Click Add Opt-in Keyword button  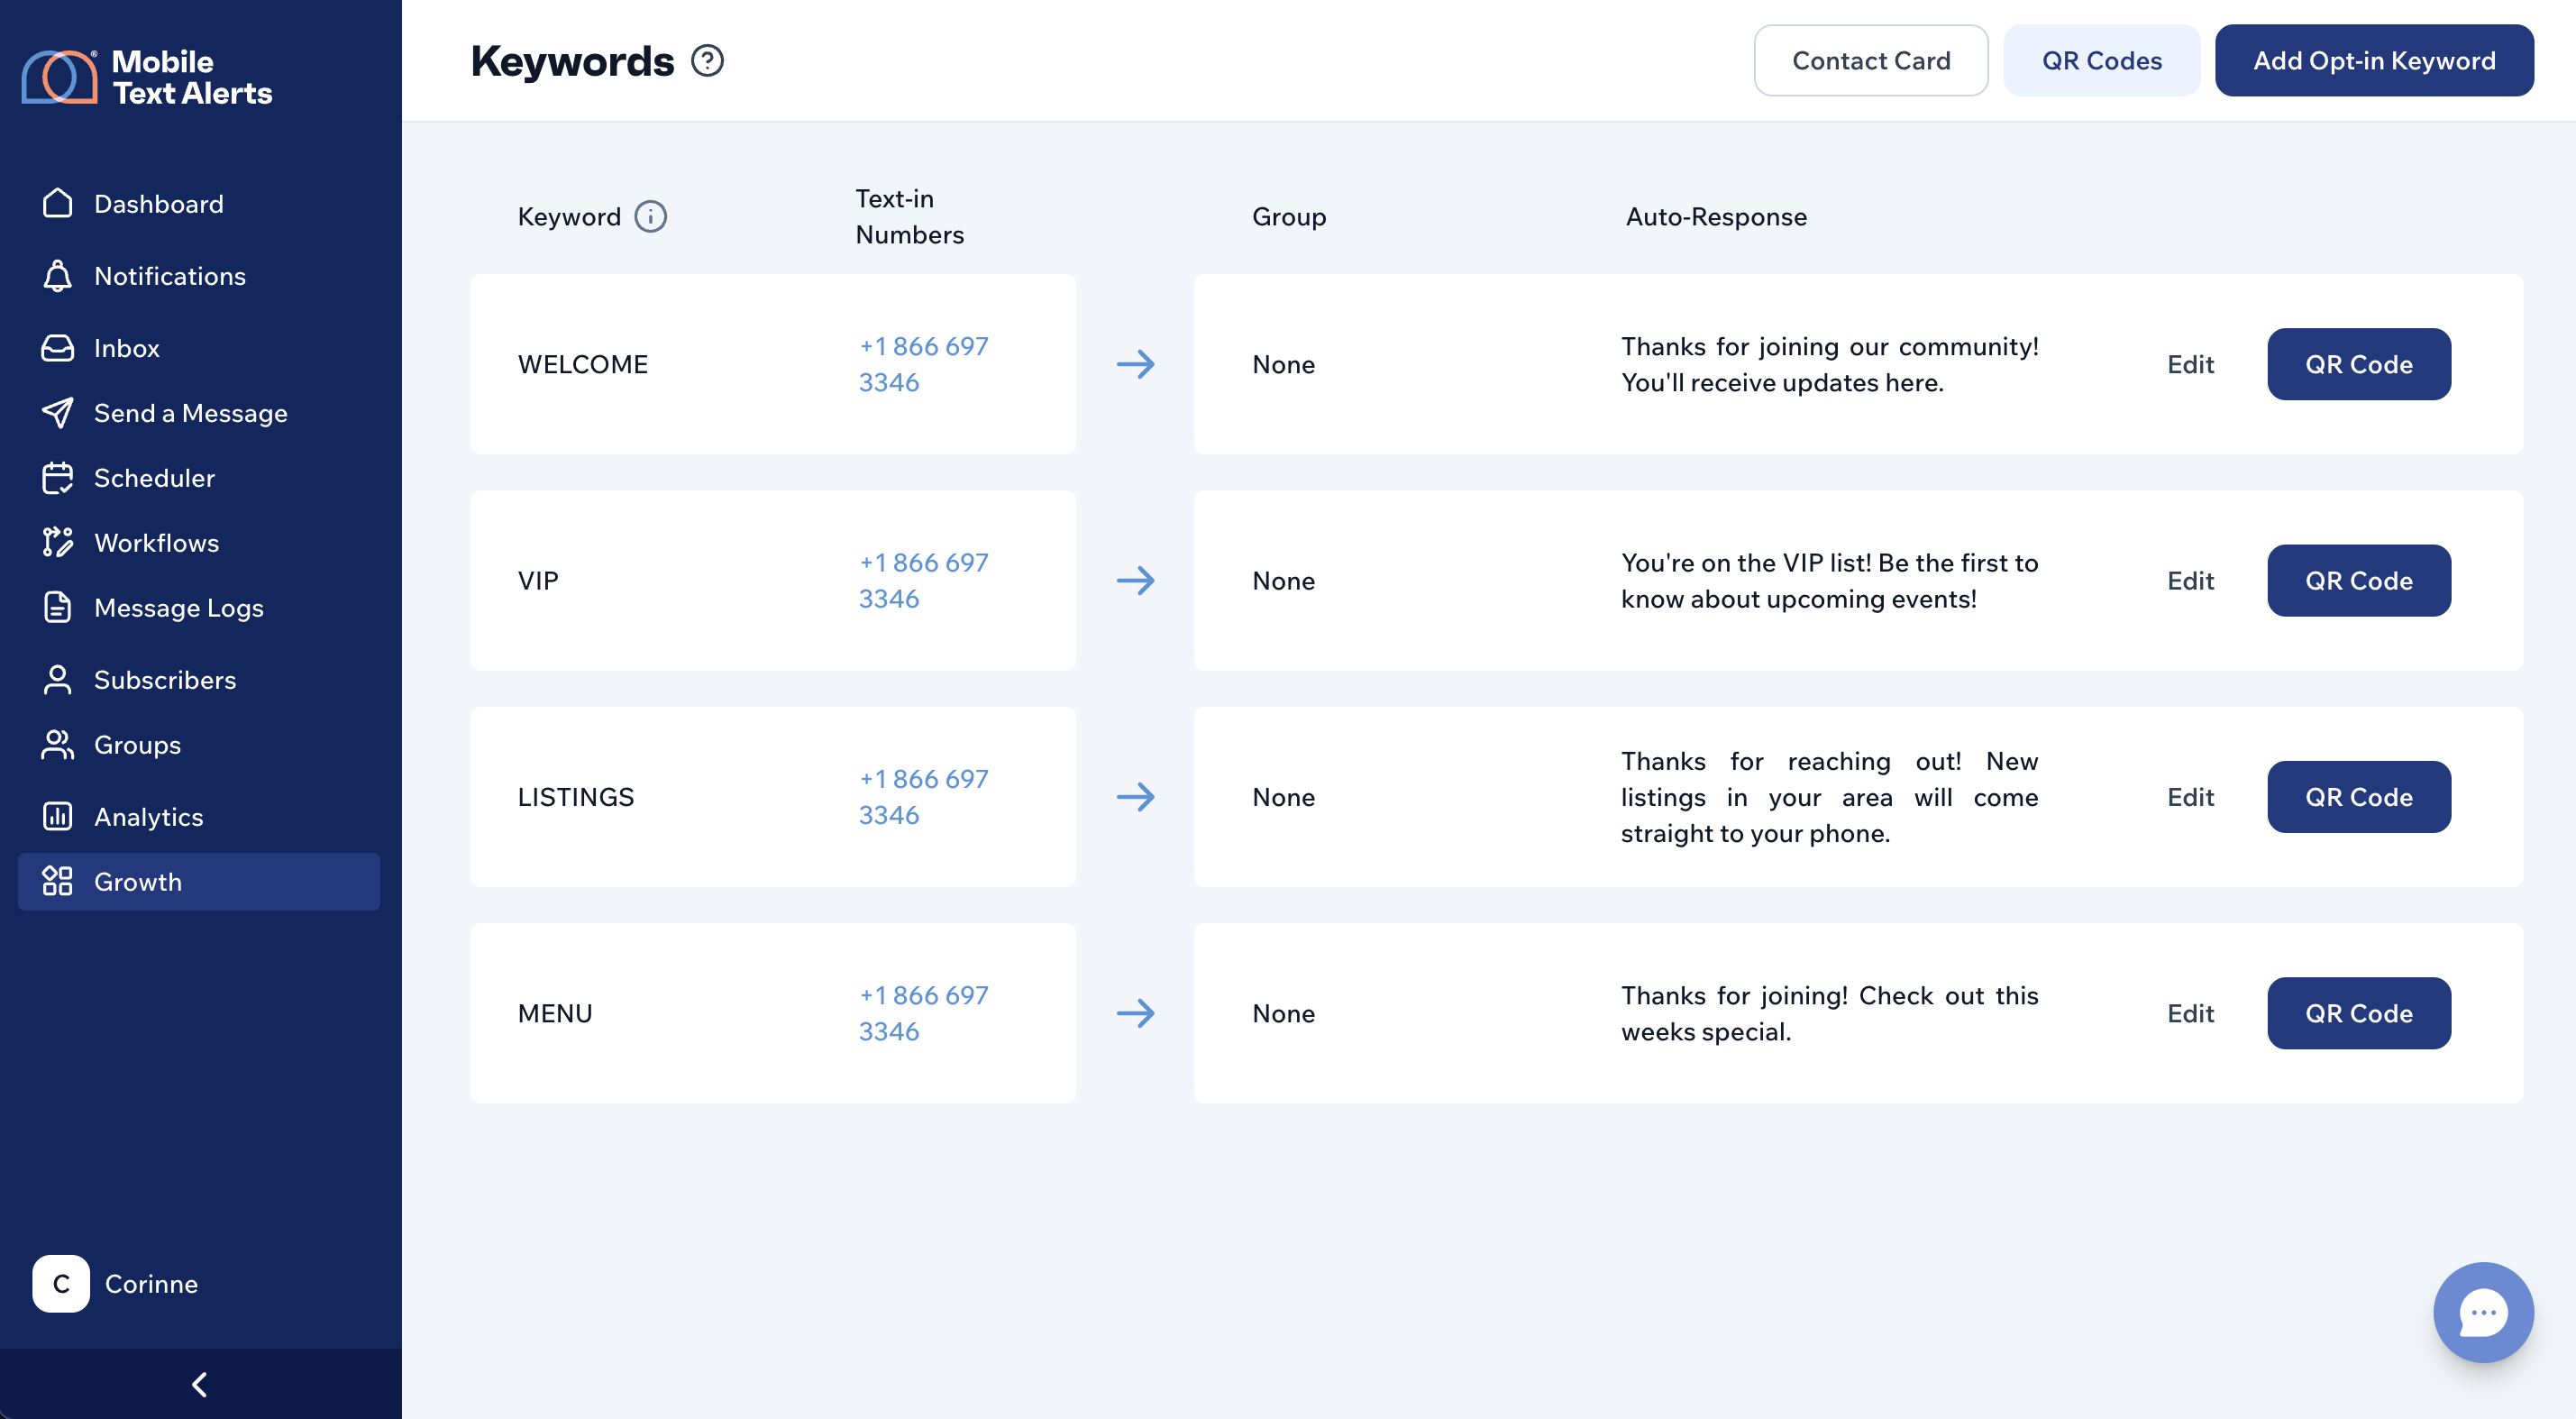click(2373, 61)
